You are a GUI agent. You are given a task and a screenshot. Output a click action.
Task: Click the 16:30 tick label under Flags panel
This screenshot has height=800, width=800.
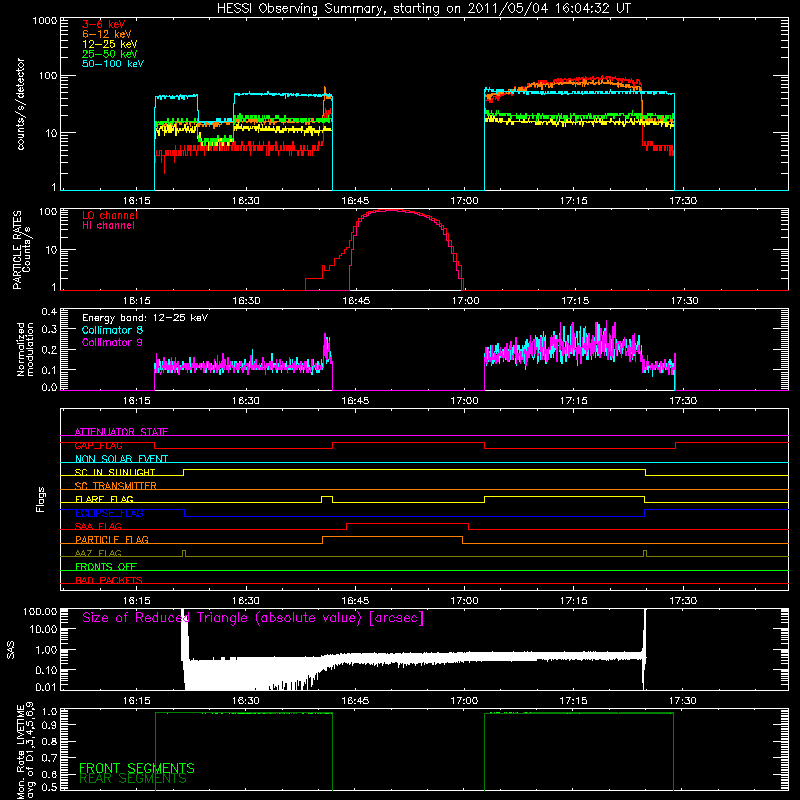[246, 601]
